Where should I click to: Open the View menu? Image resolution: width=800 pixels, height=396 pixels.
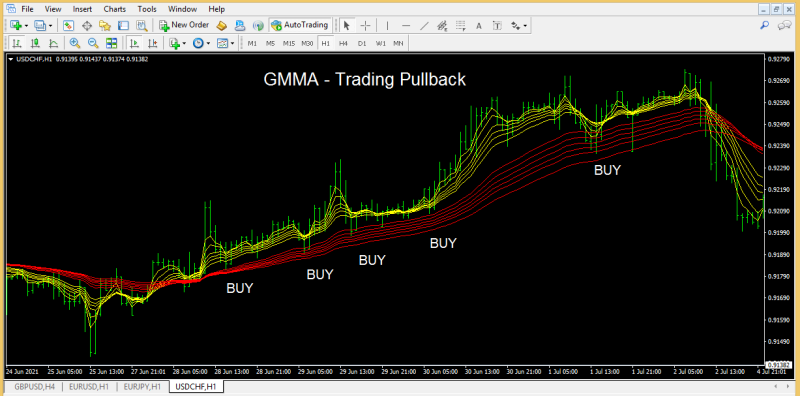(52, 9)
